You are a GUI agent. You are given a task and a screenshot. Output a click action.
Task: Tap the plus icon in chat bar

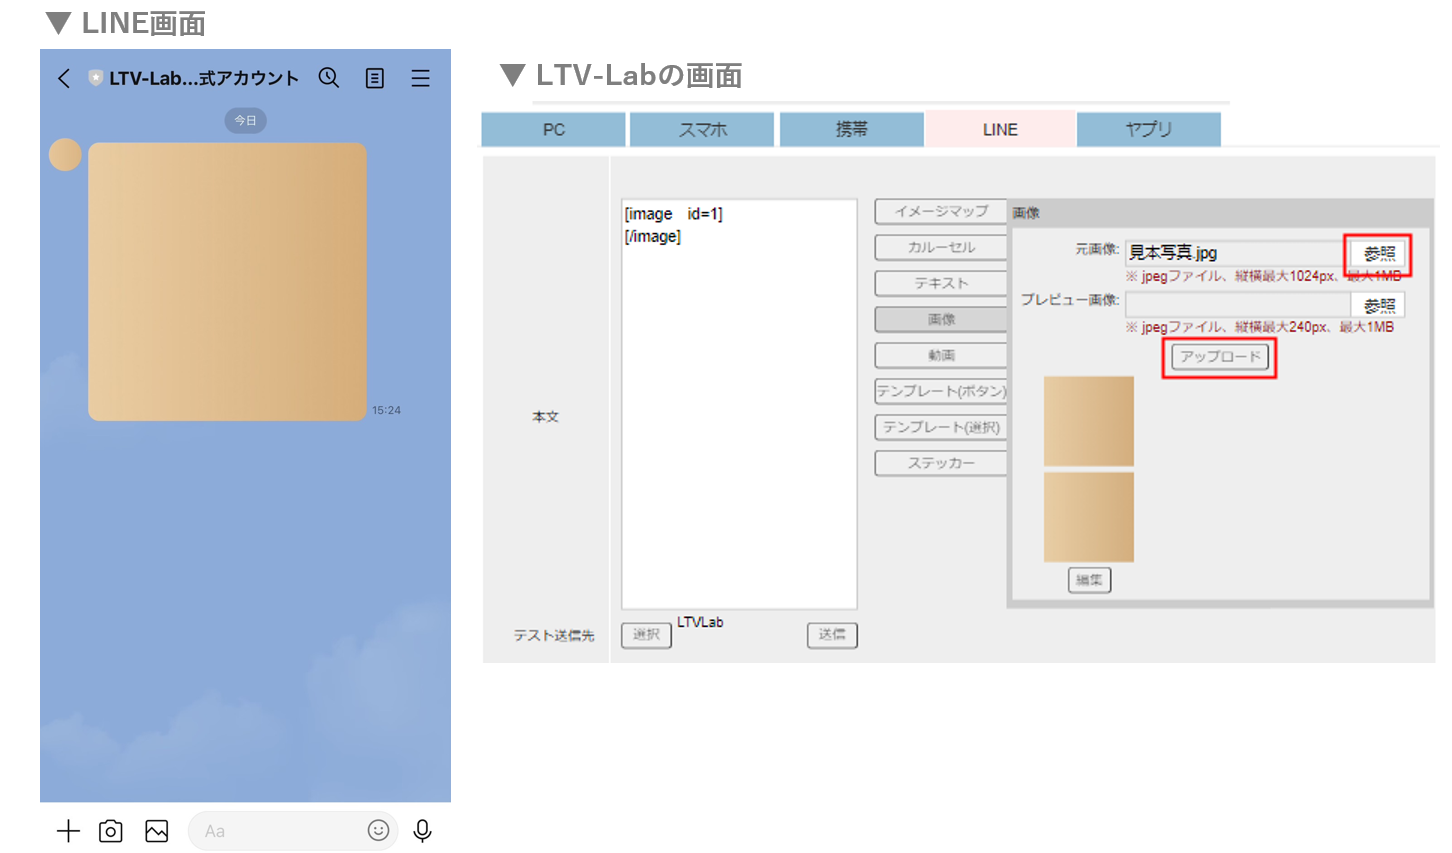68,831
